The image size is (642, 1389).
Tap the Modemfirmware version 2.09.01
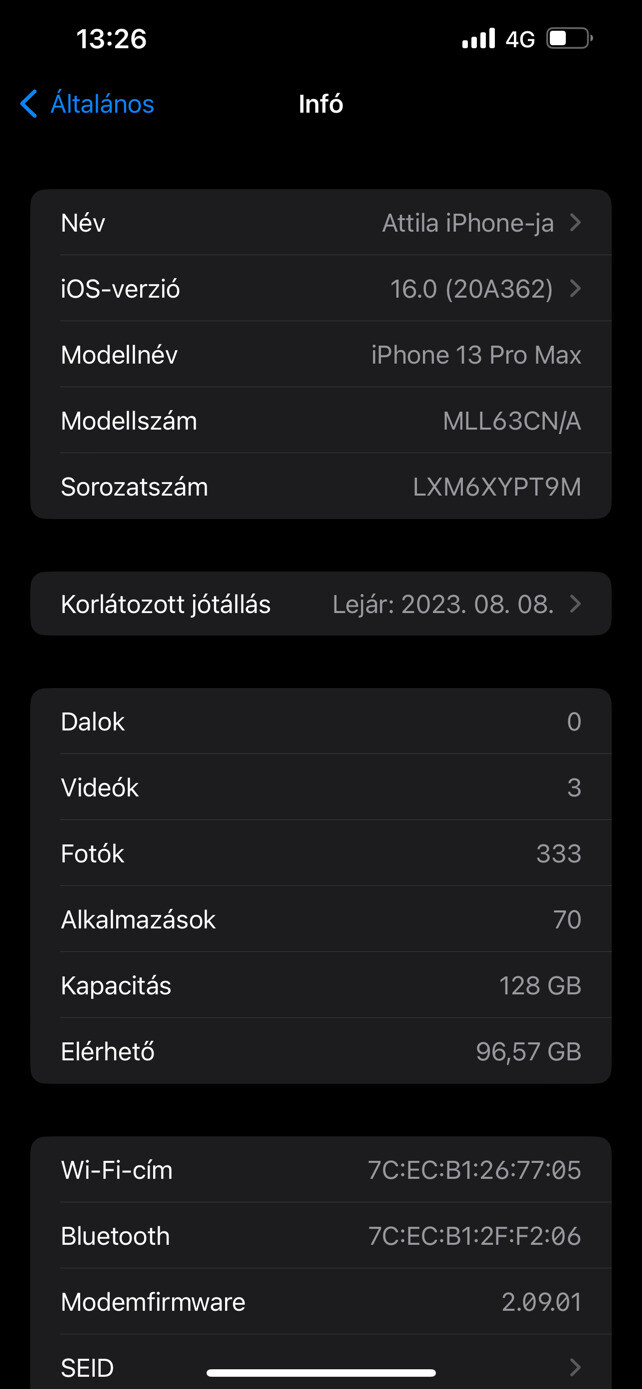[x=541, y=1302]
